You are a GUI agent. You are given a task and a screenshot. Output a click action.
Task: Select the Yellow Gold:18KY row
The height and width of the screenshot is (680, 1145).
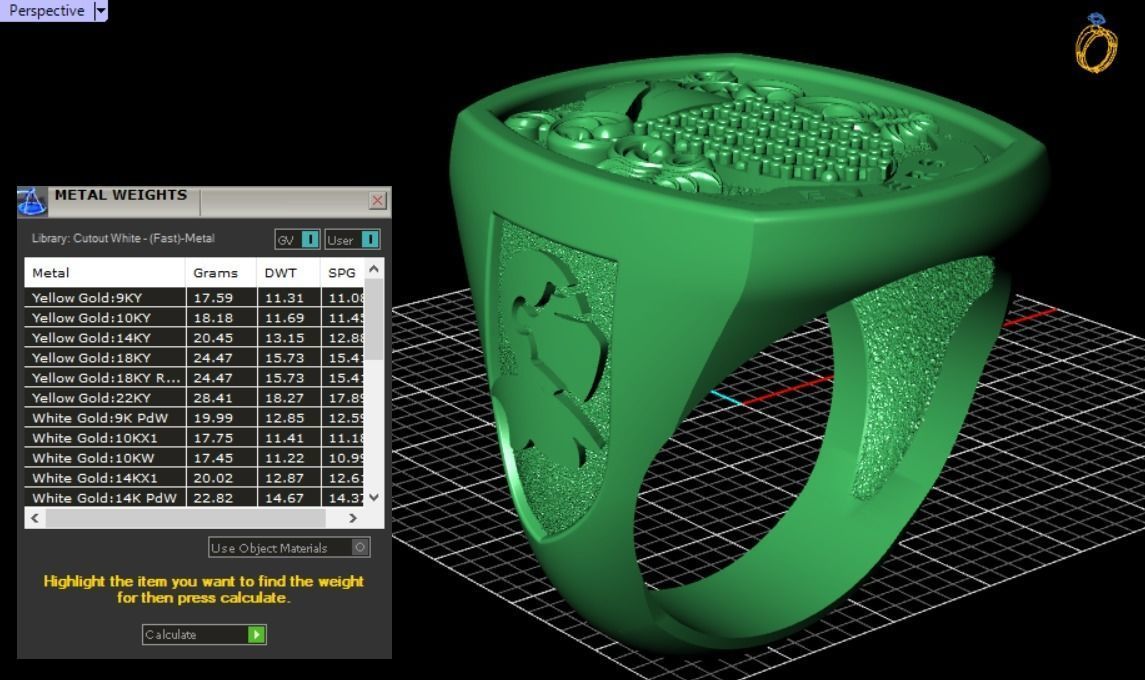(194, 358)
